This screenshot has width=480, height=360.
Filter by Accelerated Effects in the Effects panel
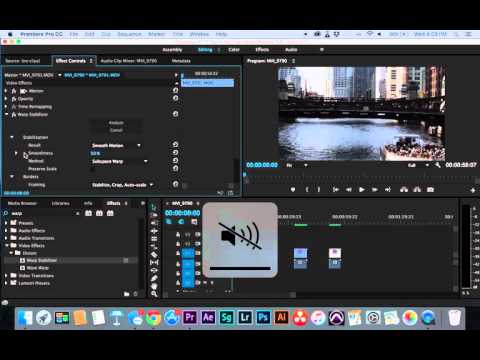click(88, 213)
